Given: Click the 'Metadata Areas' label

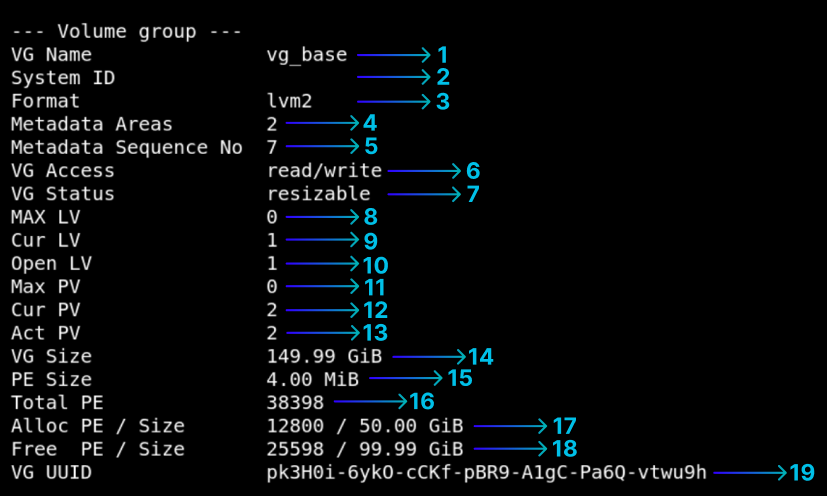Looking at the screenshot, I should pos(92,124).
